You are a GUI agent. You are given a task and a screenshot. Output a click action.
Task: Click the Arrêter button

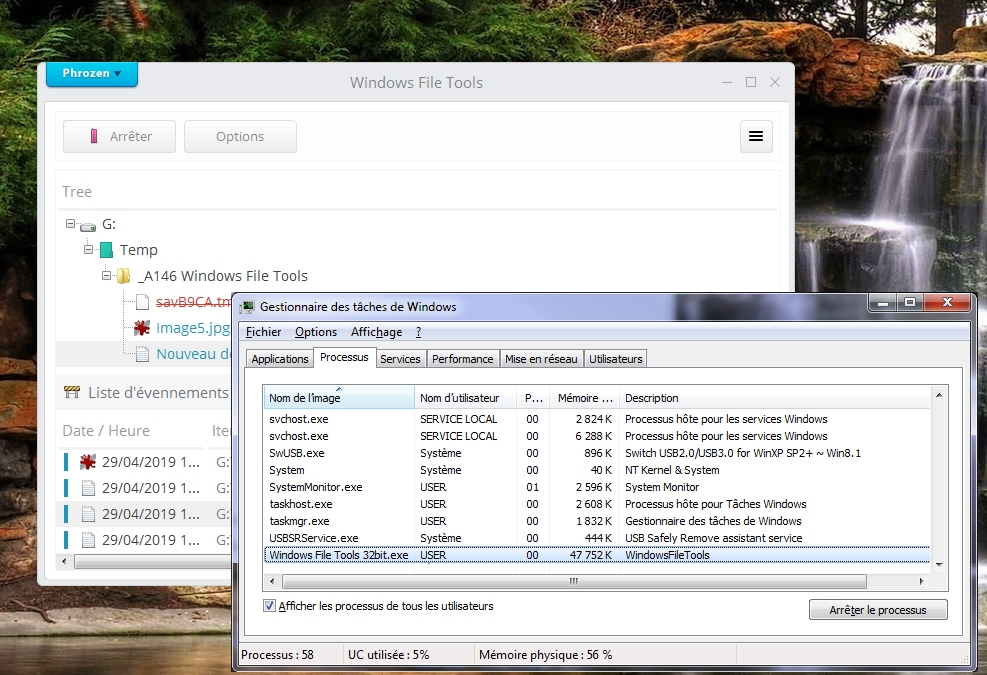click(x=119, y=136)
